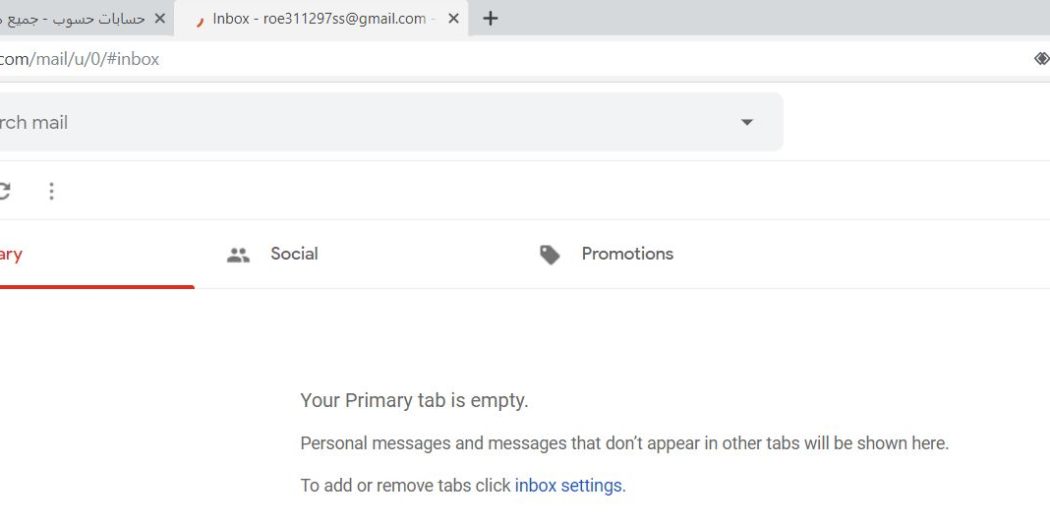The height and width of the screenshot is (525, 1050).
Task: Click the 'Personal messages' description text
Action: tap(624, 443)
